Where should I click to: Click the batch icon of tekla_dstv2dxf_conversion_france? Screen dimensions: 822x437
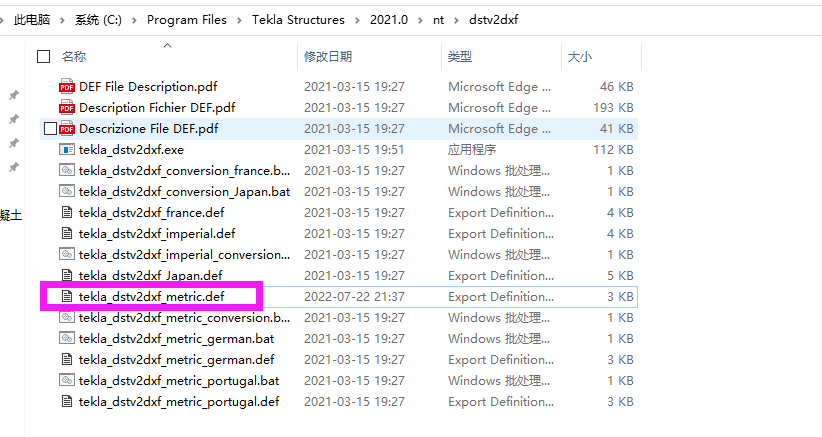(x=67, y=171)
